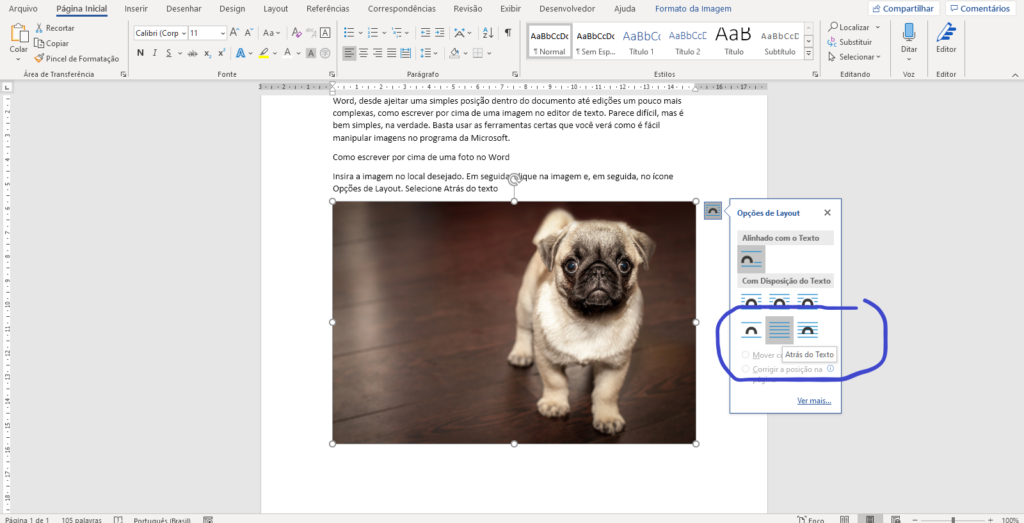Toggle strikethrough formatting
This screenshot has width=1024, height=523.
click(x=192, y=53)
